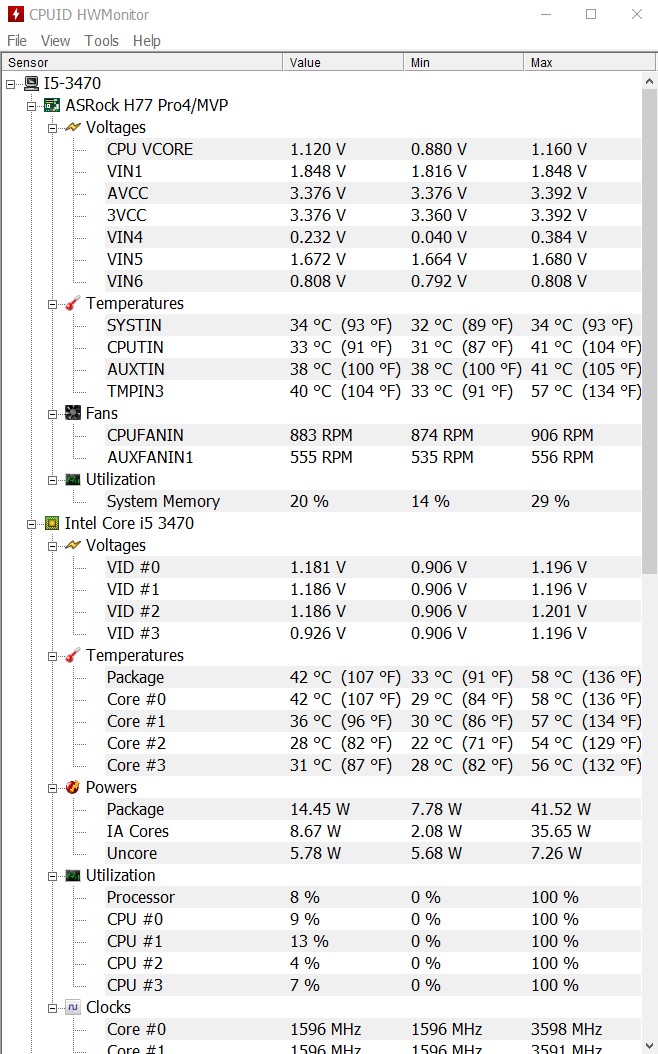Click the thermometer icon under Intel Core i5
Screen dimensions: 658x1054
click(x=73, y=655)
